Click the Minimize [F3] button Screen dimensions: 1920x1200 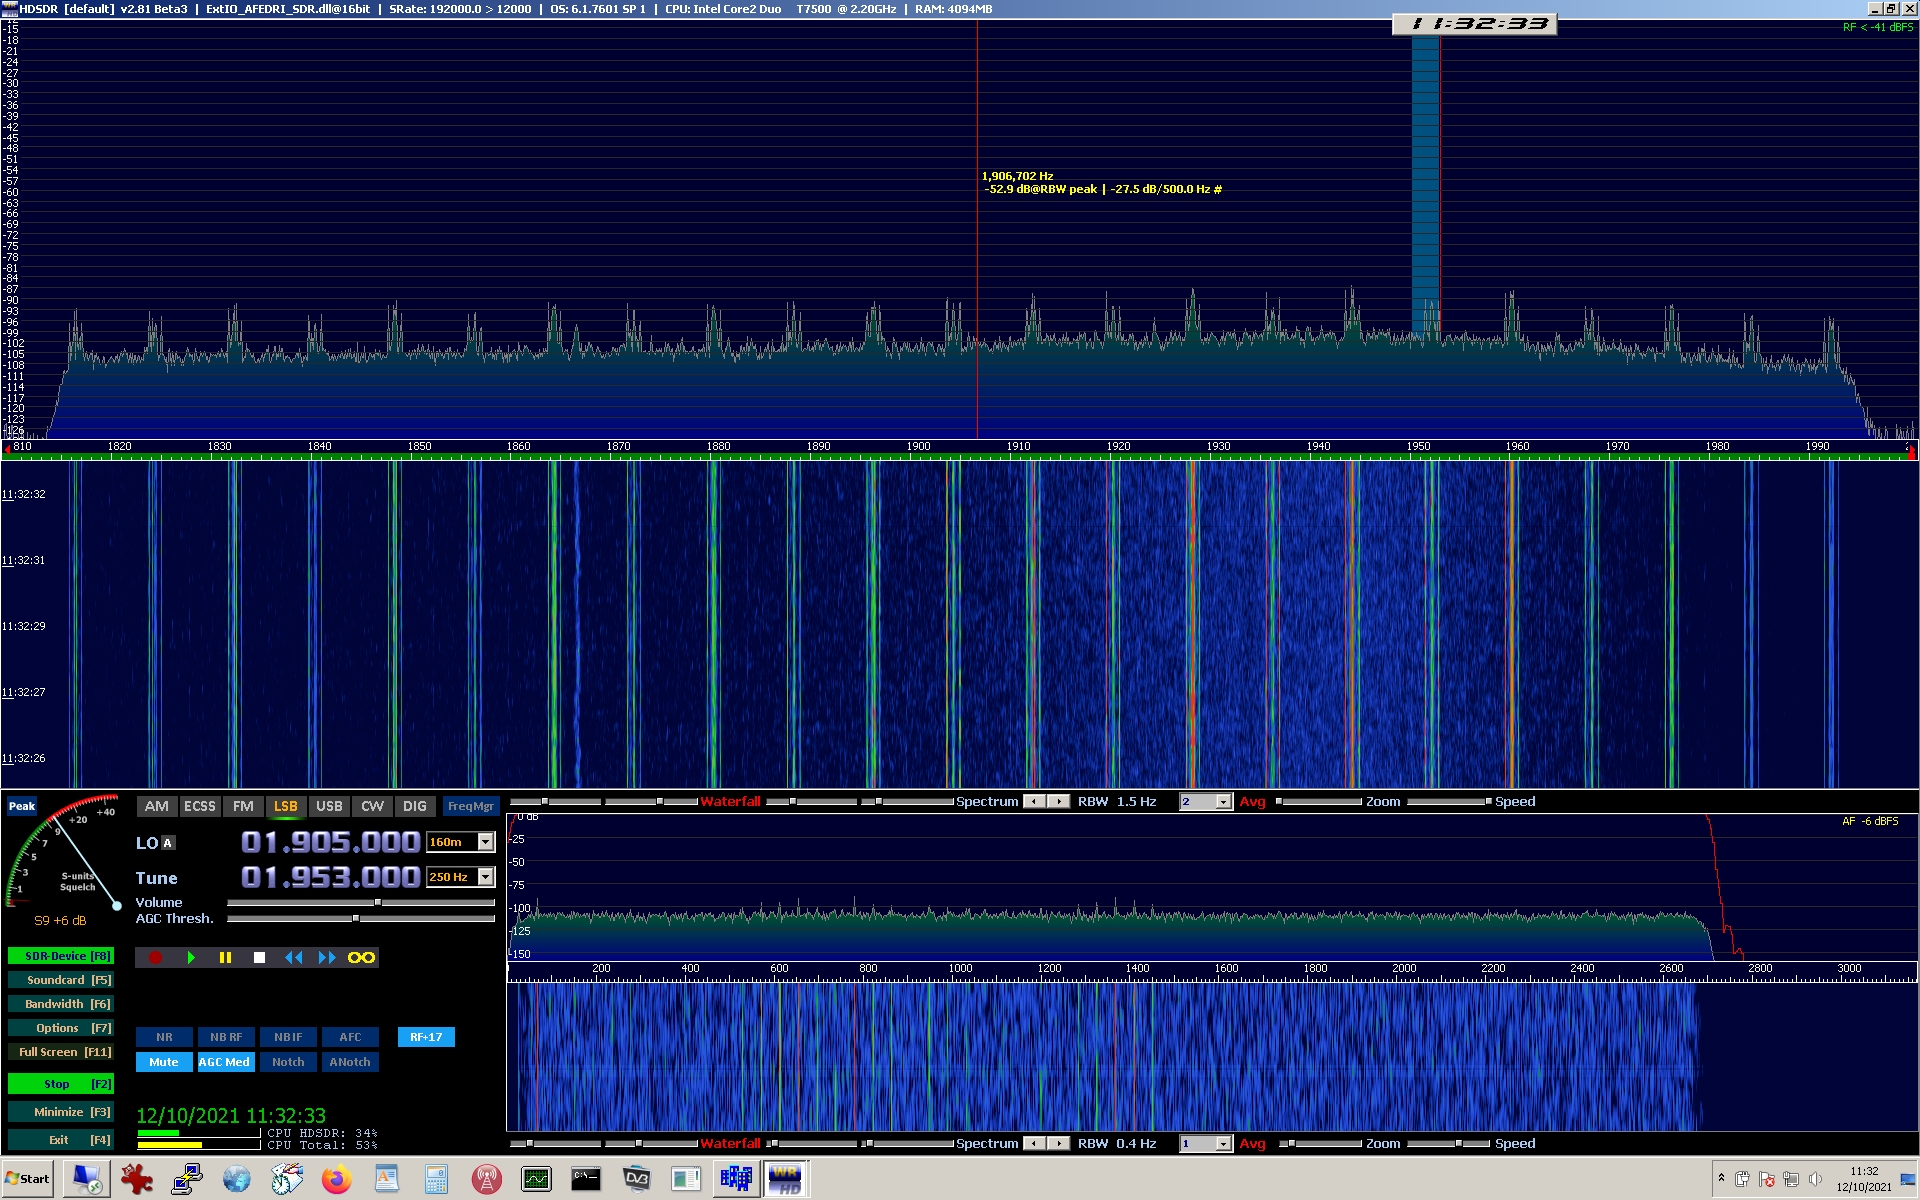pyautogui.click(x=61, y=1112)
